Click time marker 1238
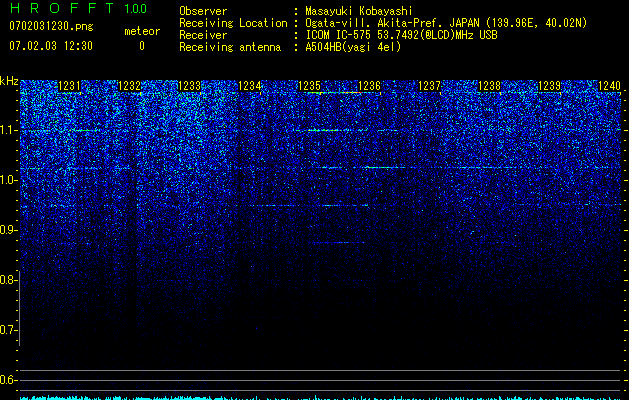 pos(490,86)
